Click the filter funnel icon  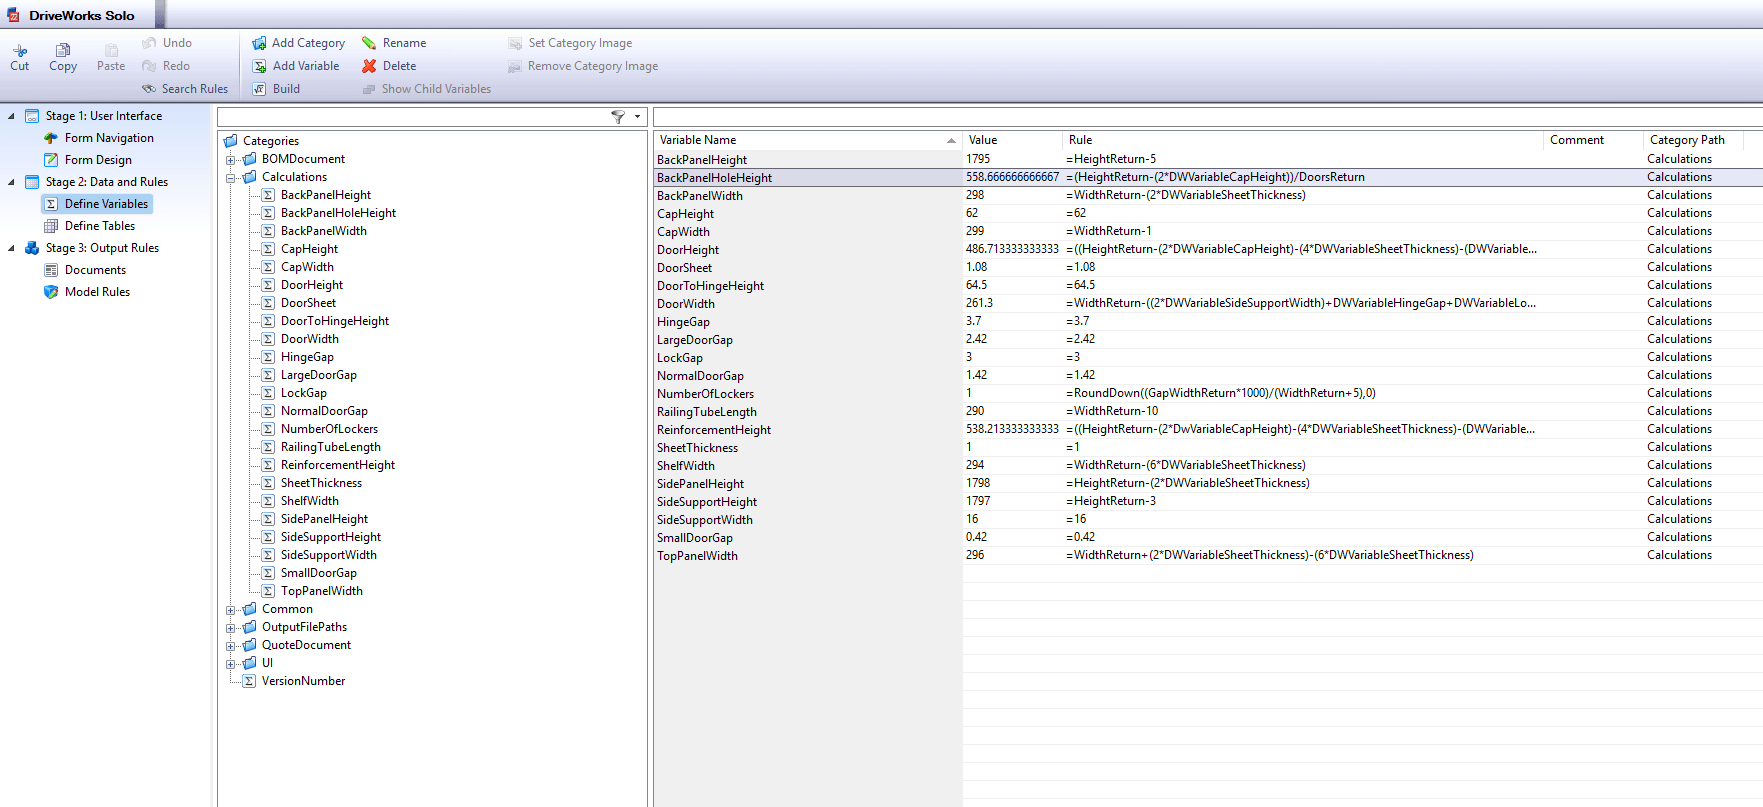coord(618,117)
